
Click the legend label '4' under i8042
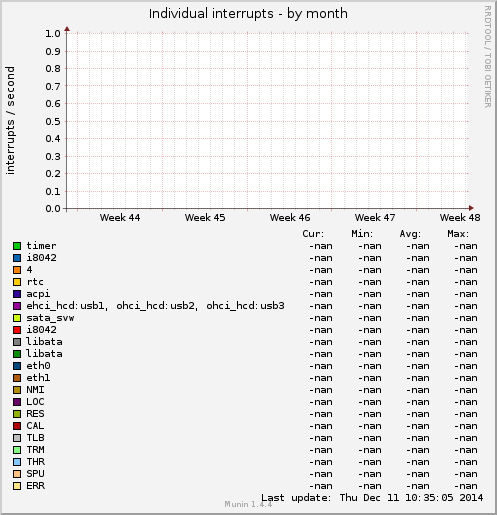tap(29, 270)
